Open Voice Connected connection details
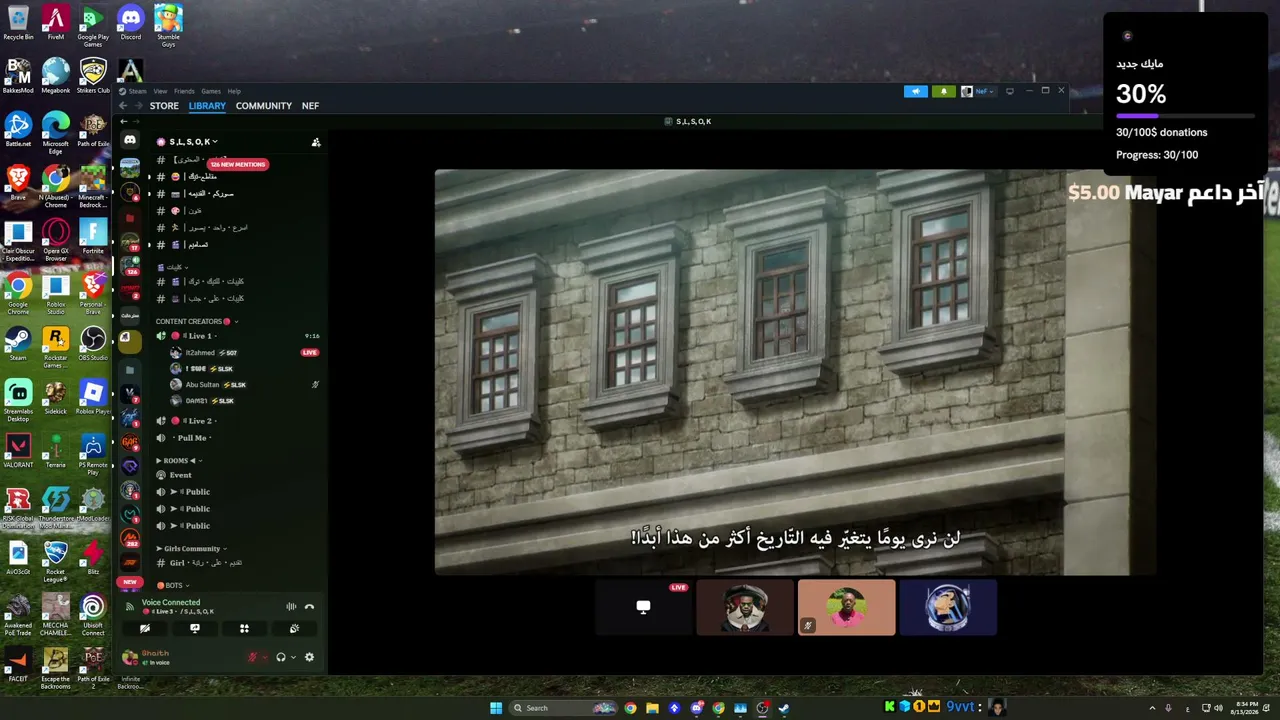 [x=171, y=603]
